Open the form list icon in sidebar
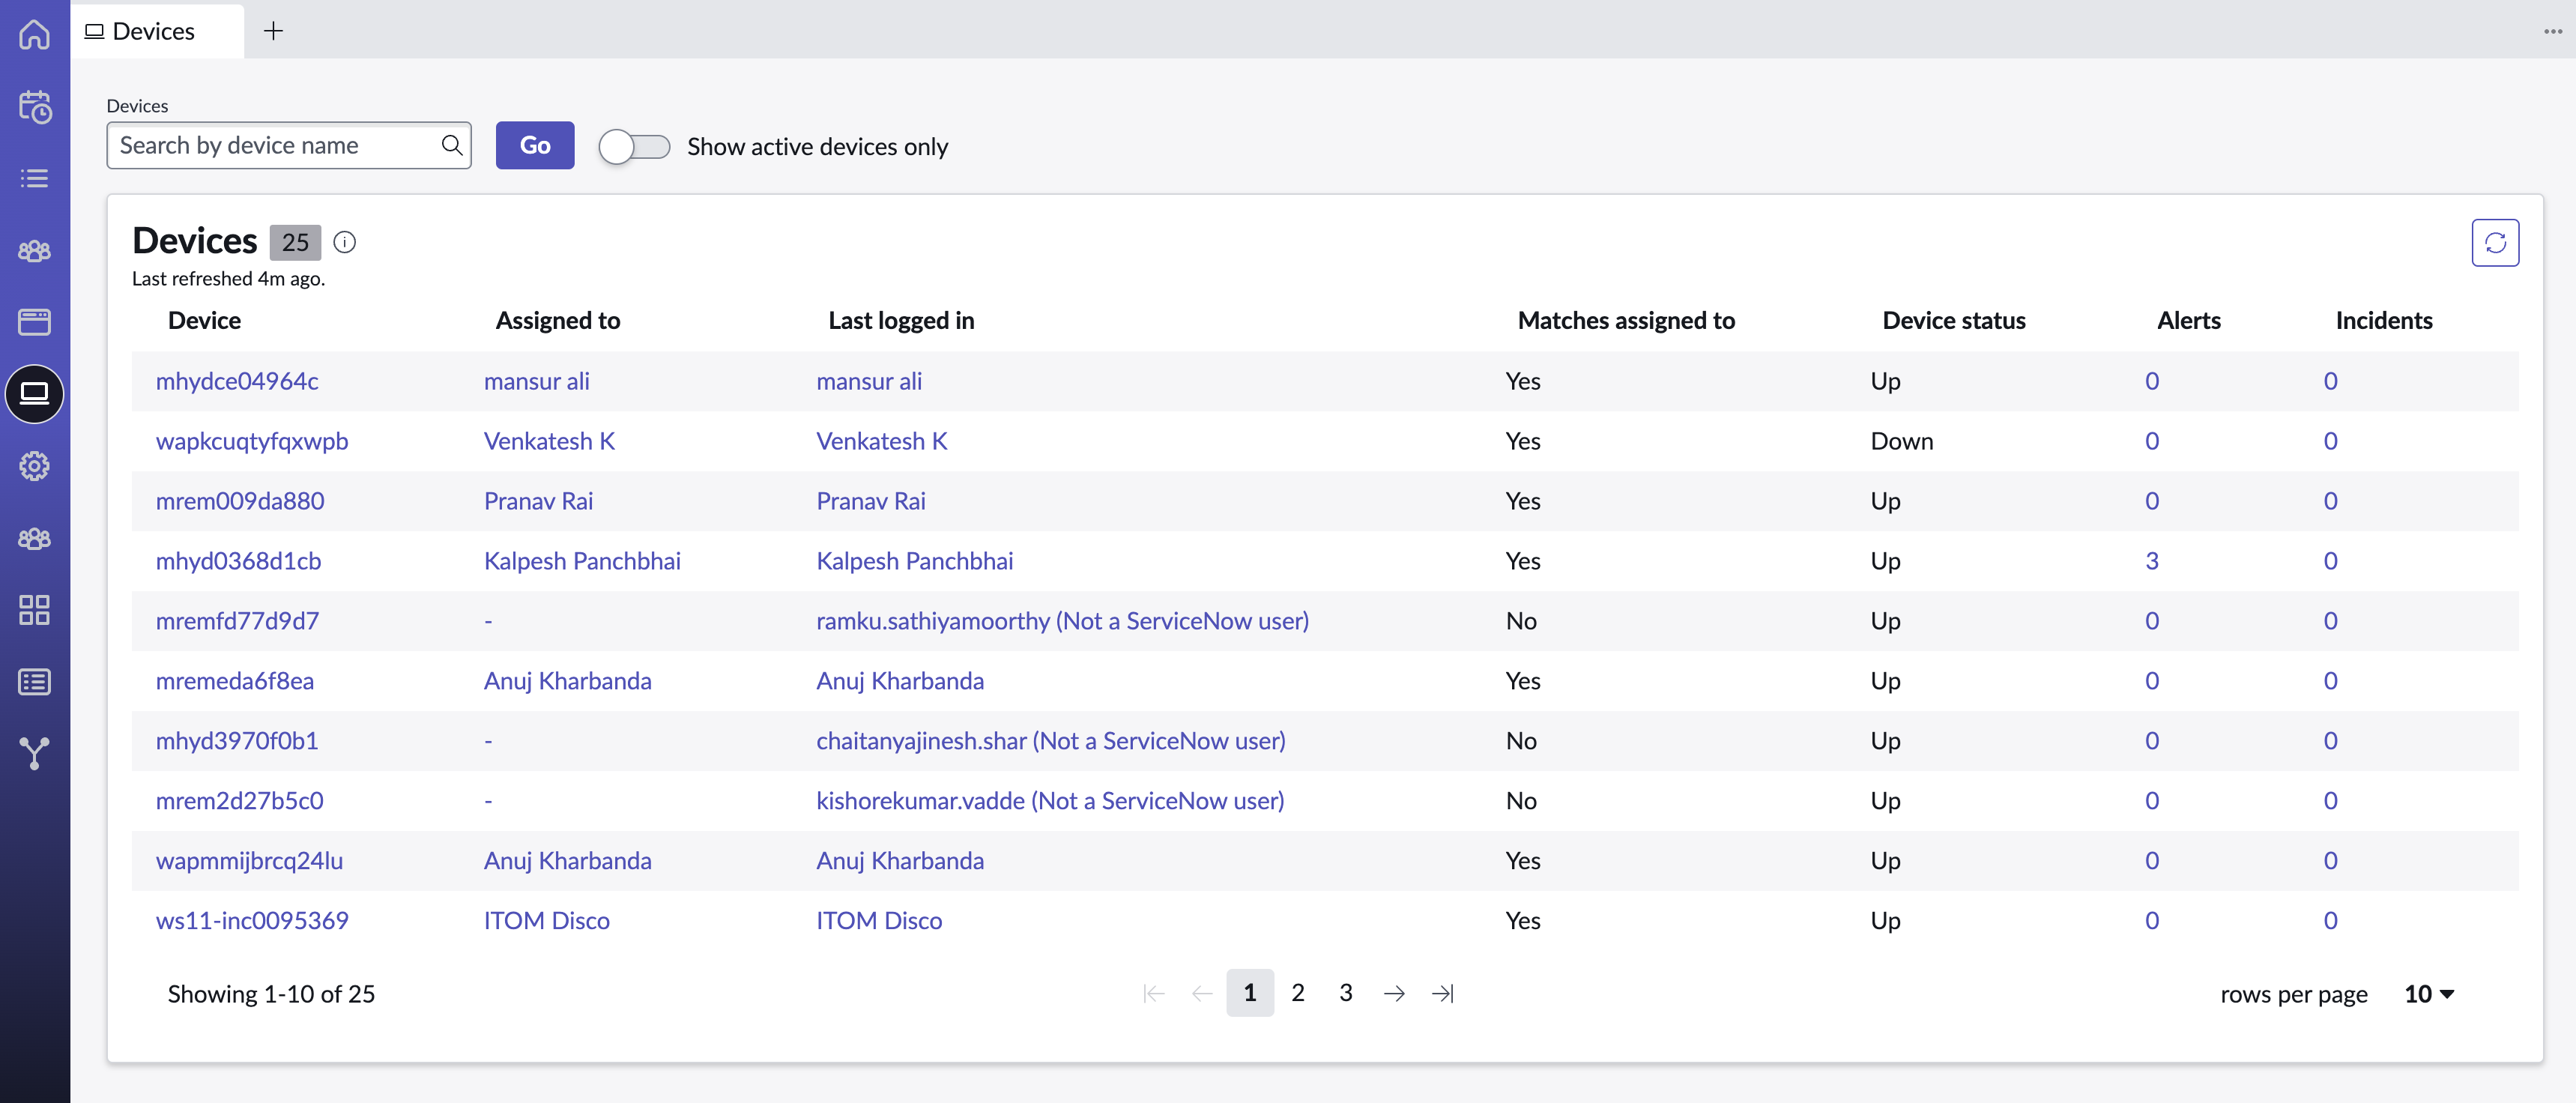 pyautogui.click(x=34, y=682)
